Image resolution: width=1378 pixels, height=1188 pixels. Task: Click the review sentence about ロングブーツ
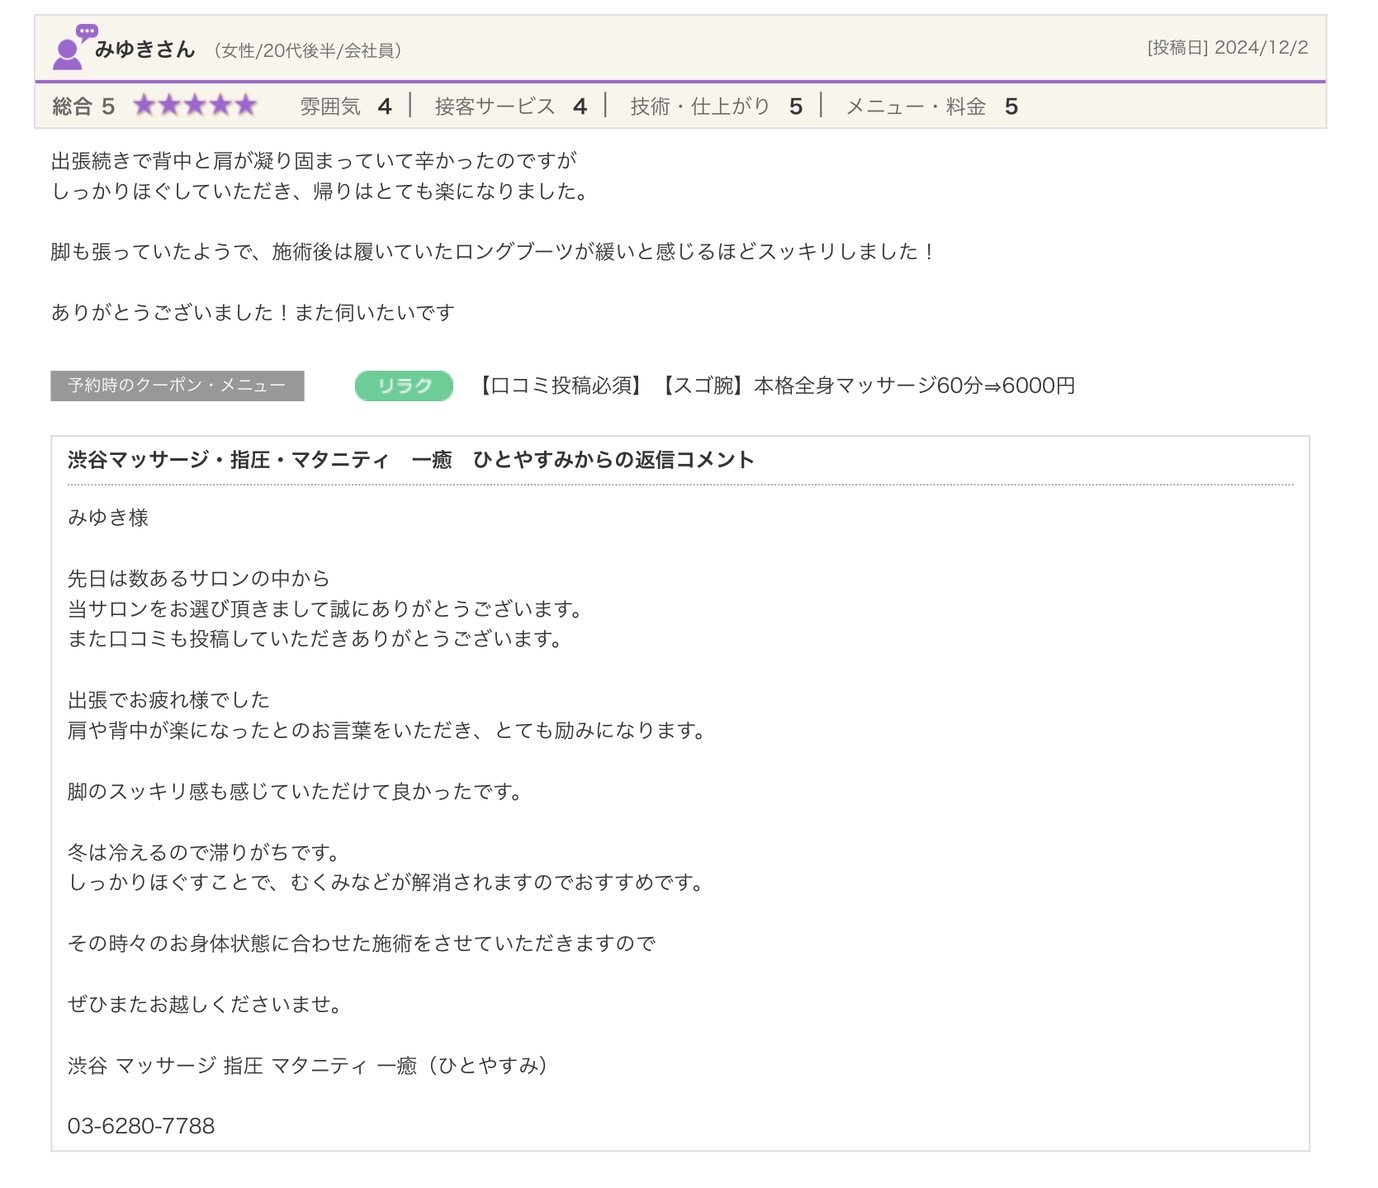point(493,252)
